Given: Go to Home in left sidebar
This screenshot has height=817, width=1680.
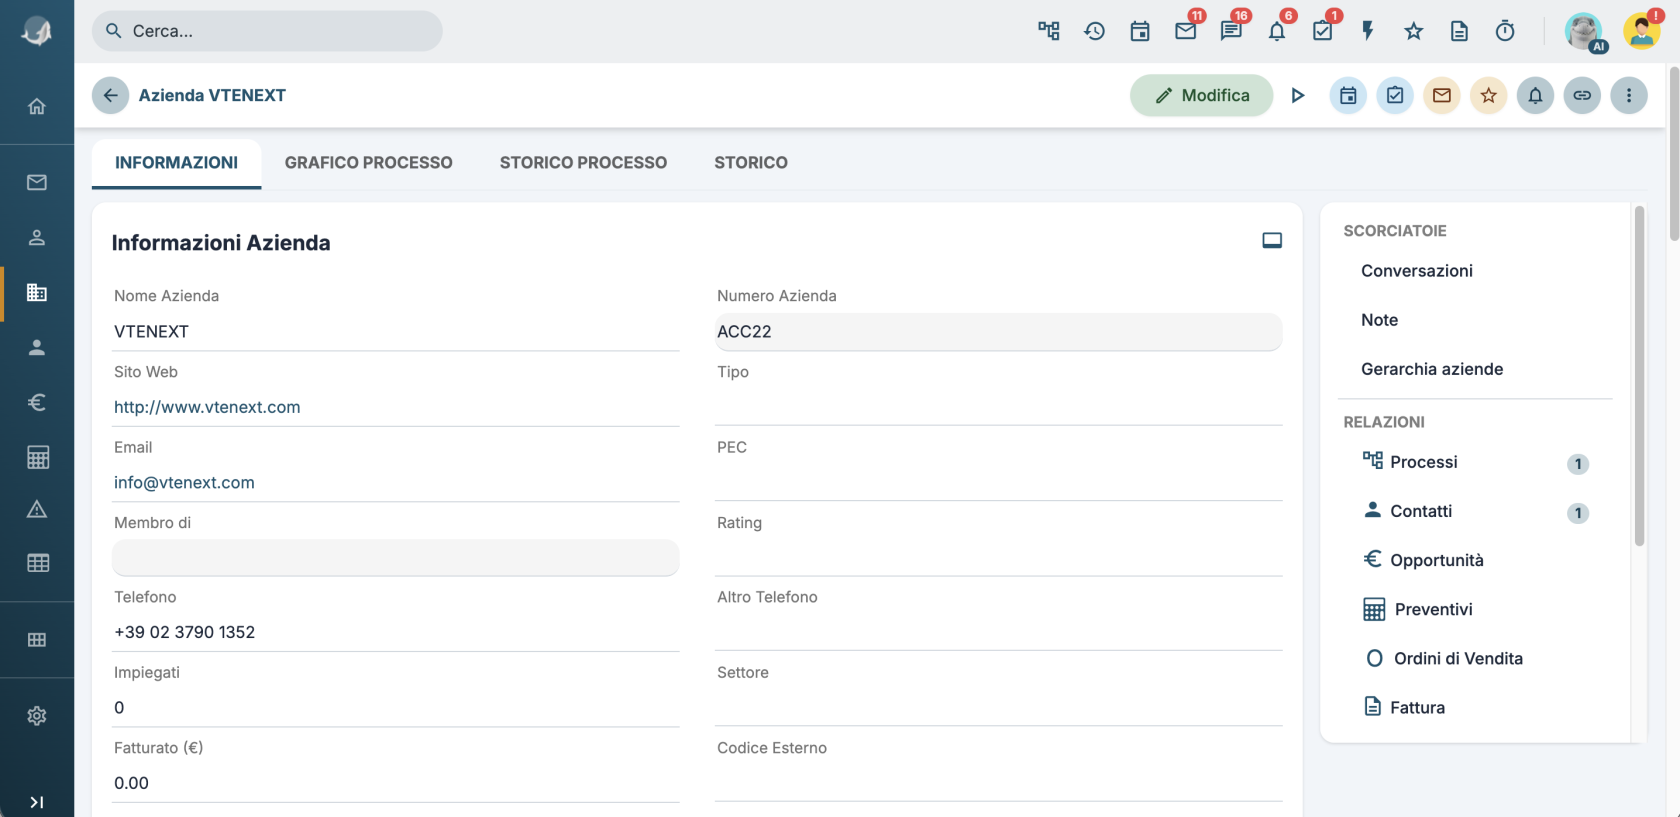Looking at the screenshot, I should 37,106.
